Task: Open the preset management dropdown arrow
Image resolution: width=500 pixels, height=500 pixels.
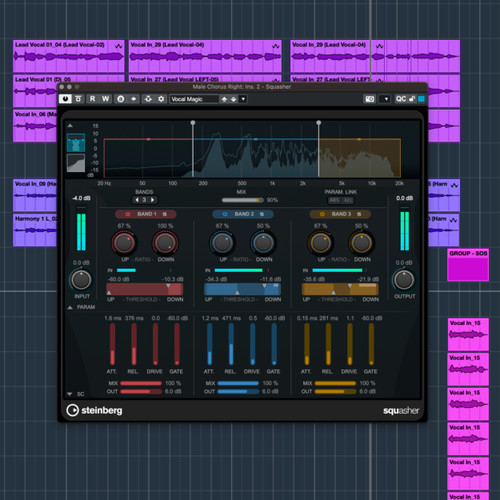Action: (x=243, y=99)
